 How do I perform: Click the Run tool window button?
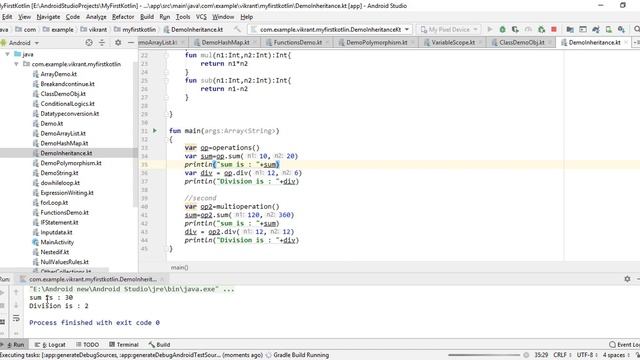[x=13, y=344]
